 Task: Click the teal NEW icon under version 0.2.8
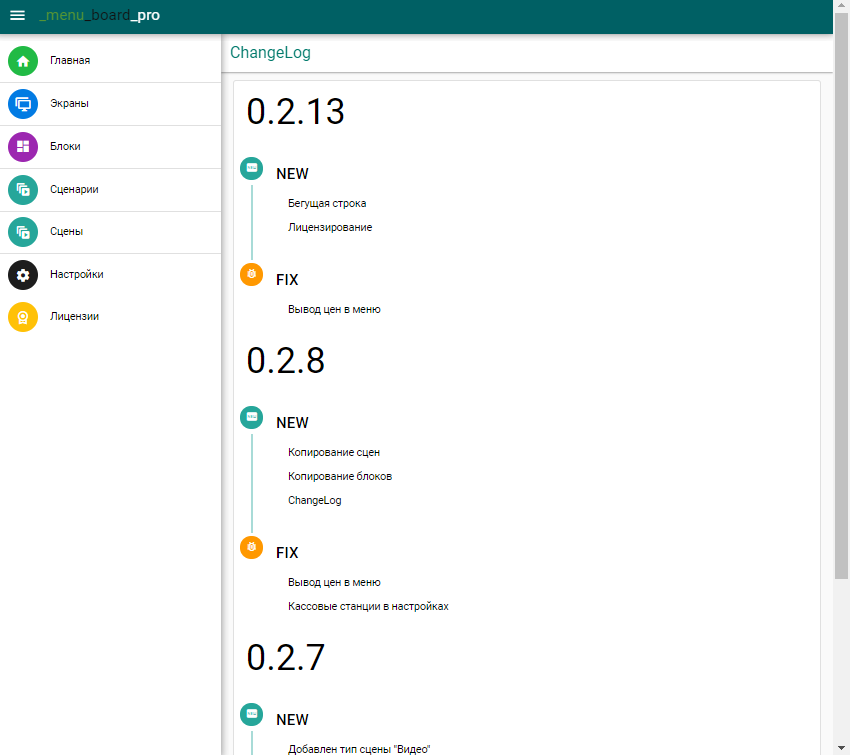tap(252, 417)
